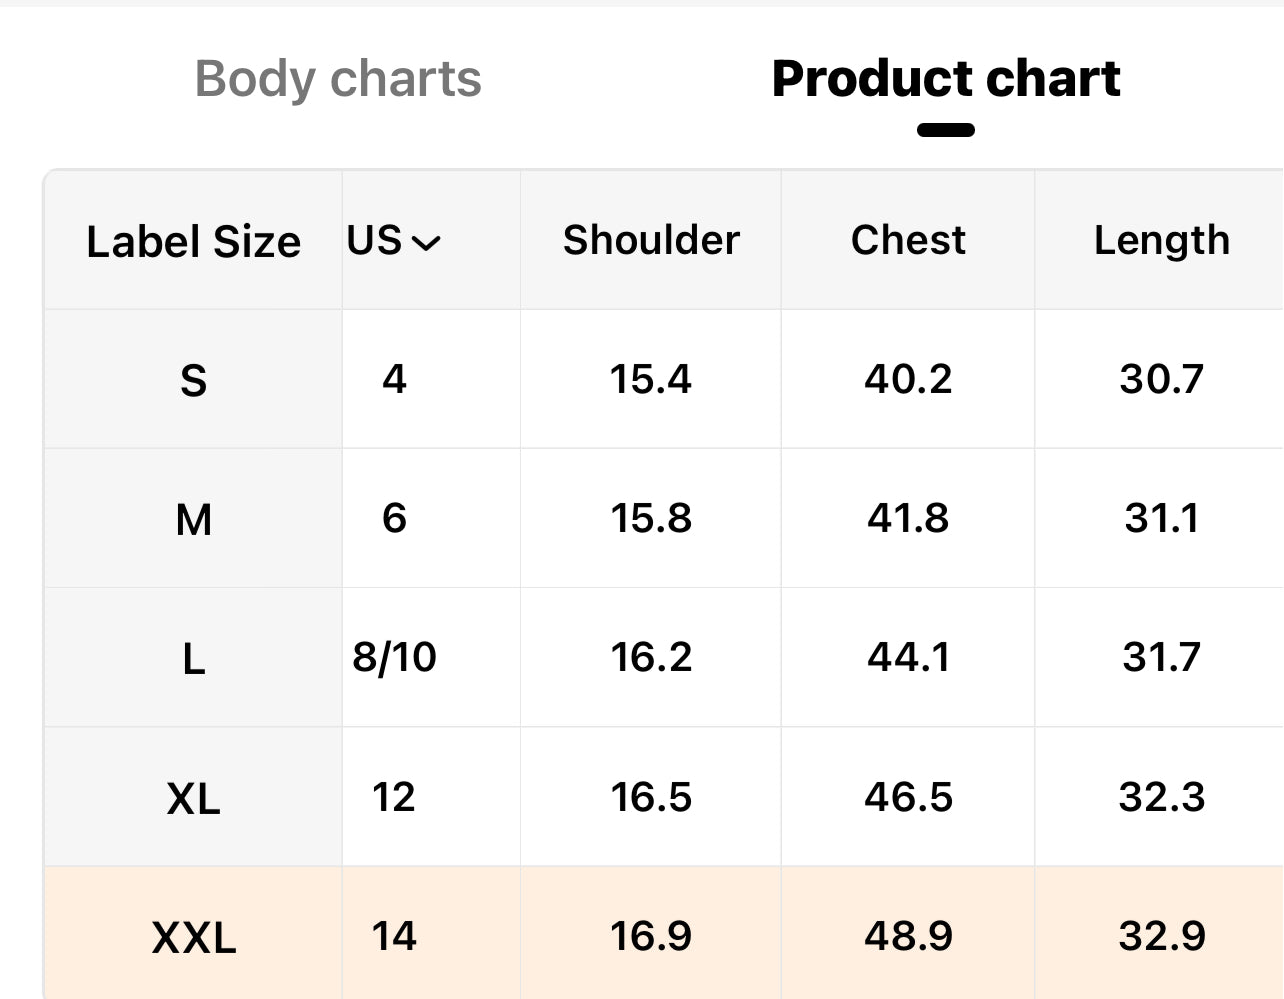Image resolution: width=1284 pixels, height=999 pixels.
Task: Click the Chest column header
Action: tap(908, 241)
